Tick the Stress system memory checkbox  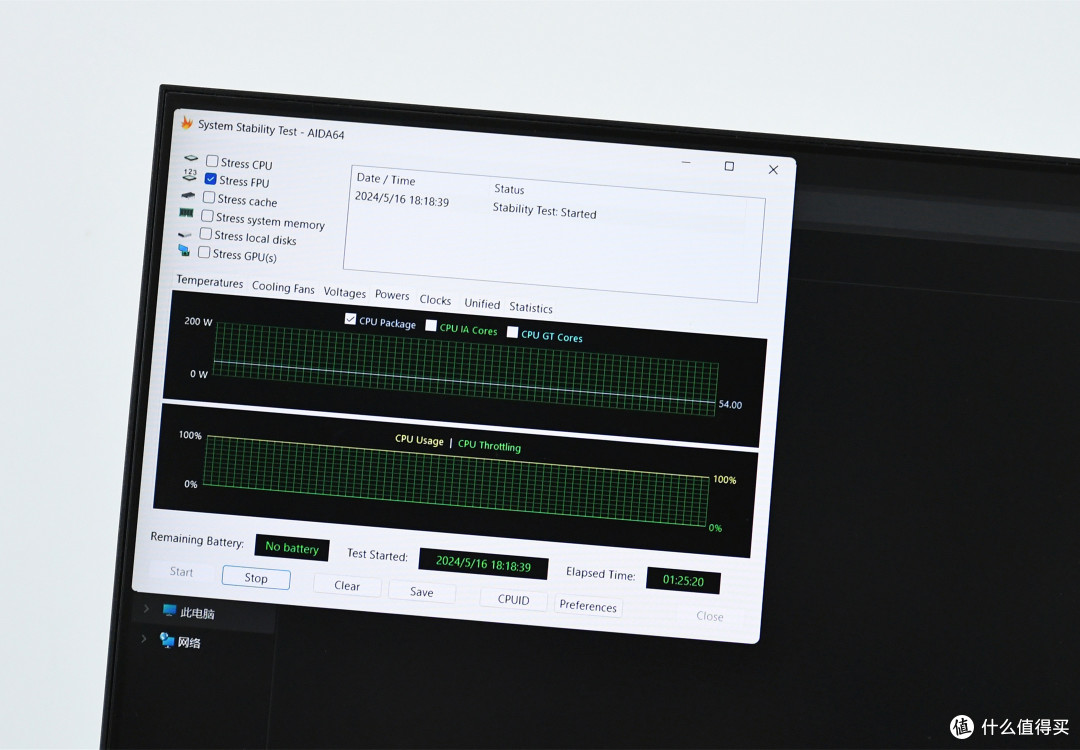coord(207,216)
